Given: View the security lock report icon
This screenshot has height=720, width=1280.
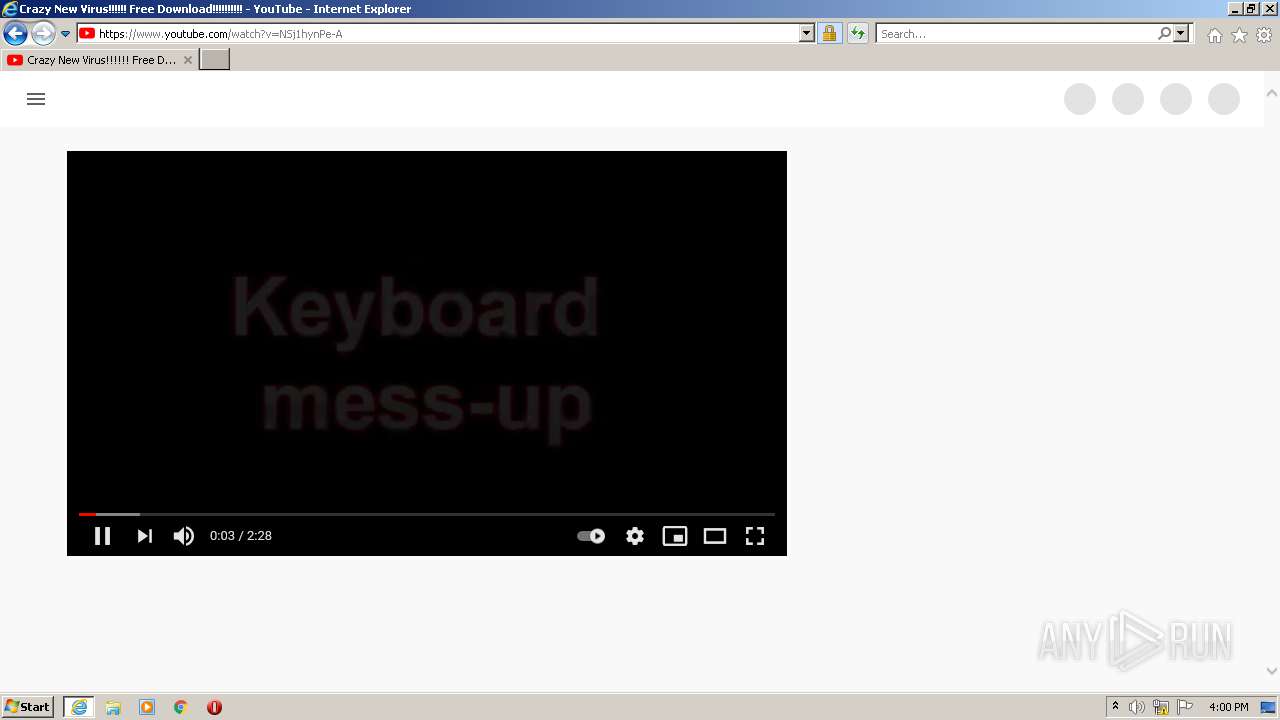Looking at the screenshot, I should pos(829,34).
